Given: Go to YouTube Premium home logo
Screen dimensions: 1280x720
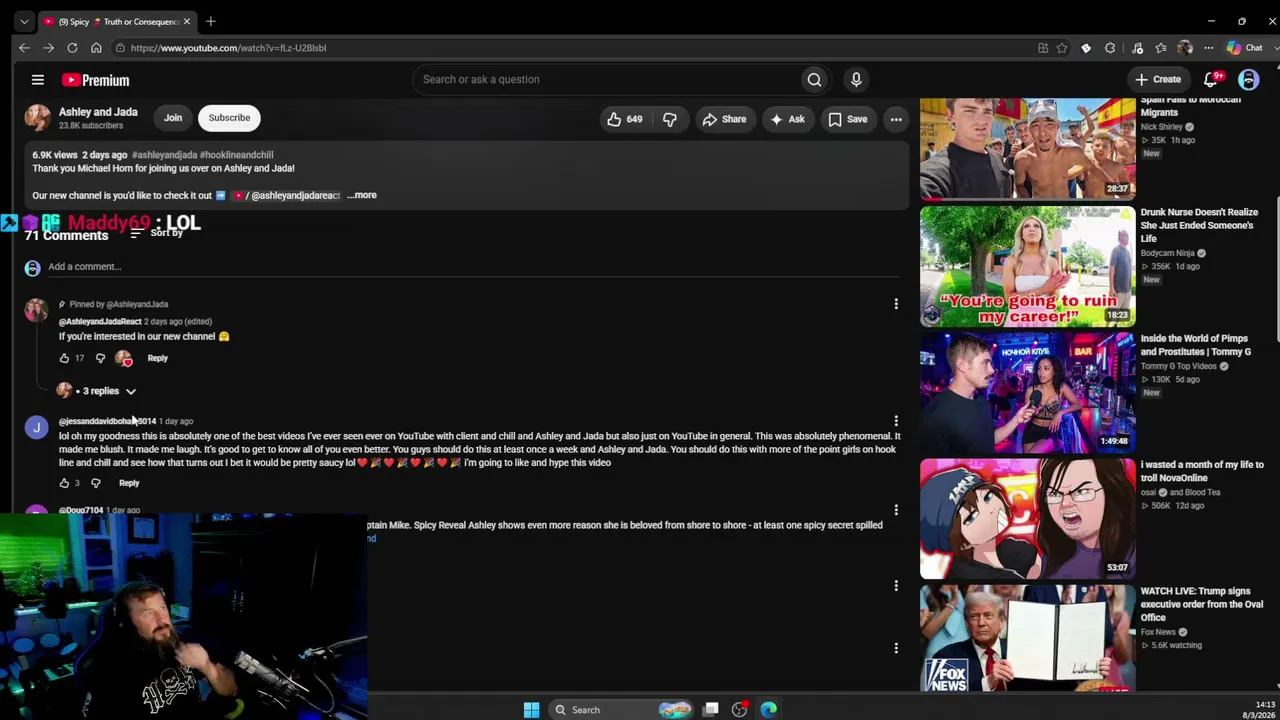Looking at the screenshot, I should coord(96,80).
